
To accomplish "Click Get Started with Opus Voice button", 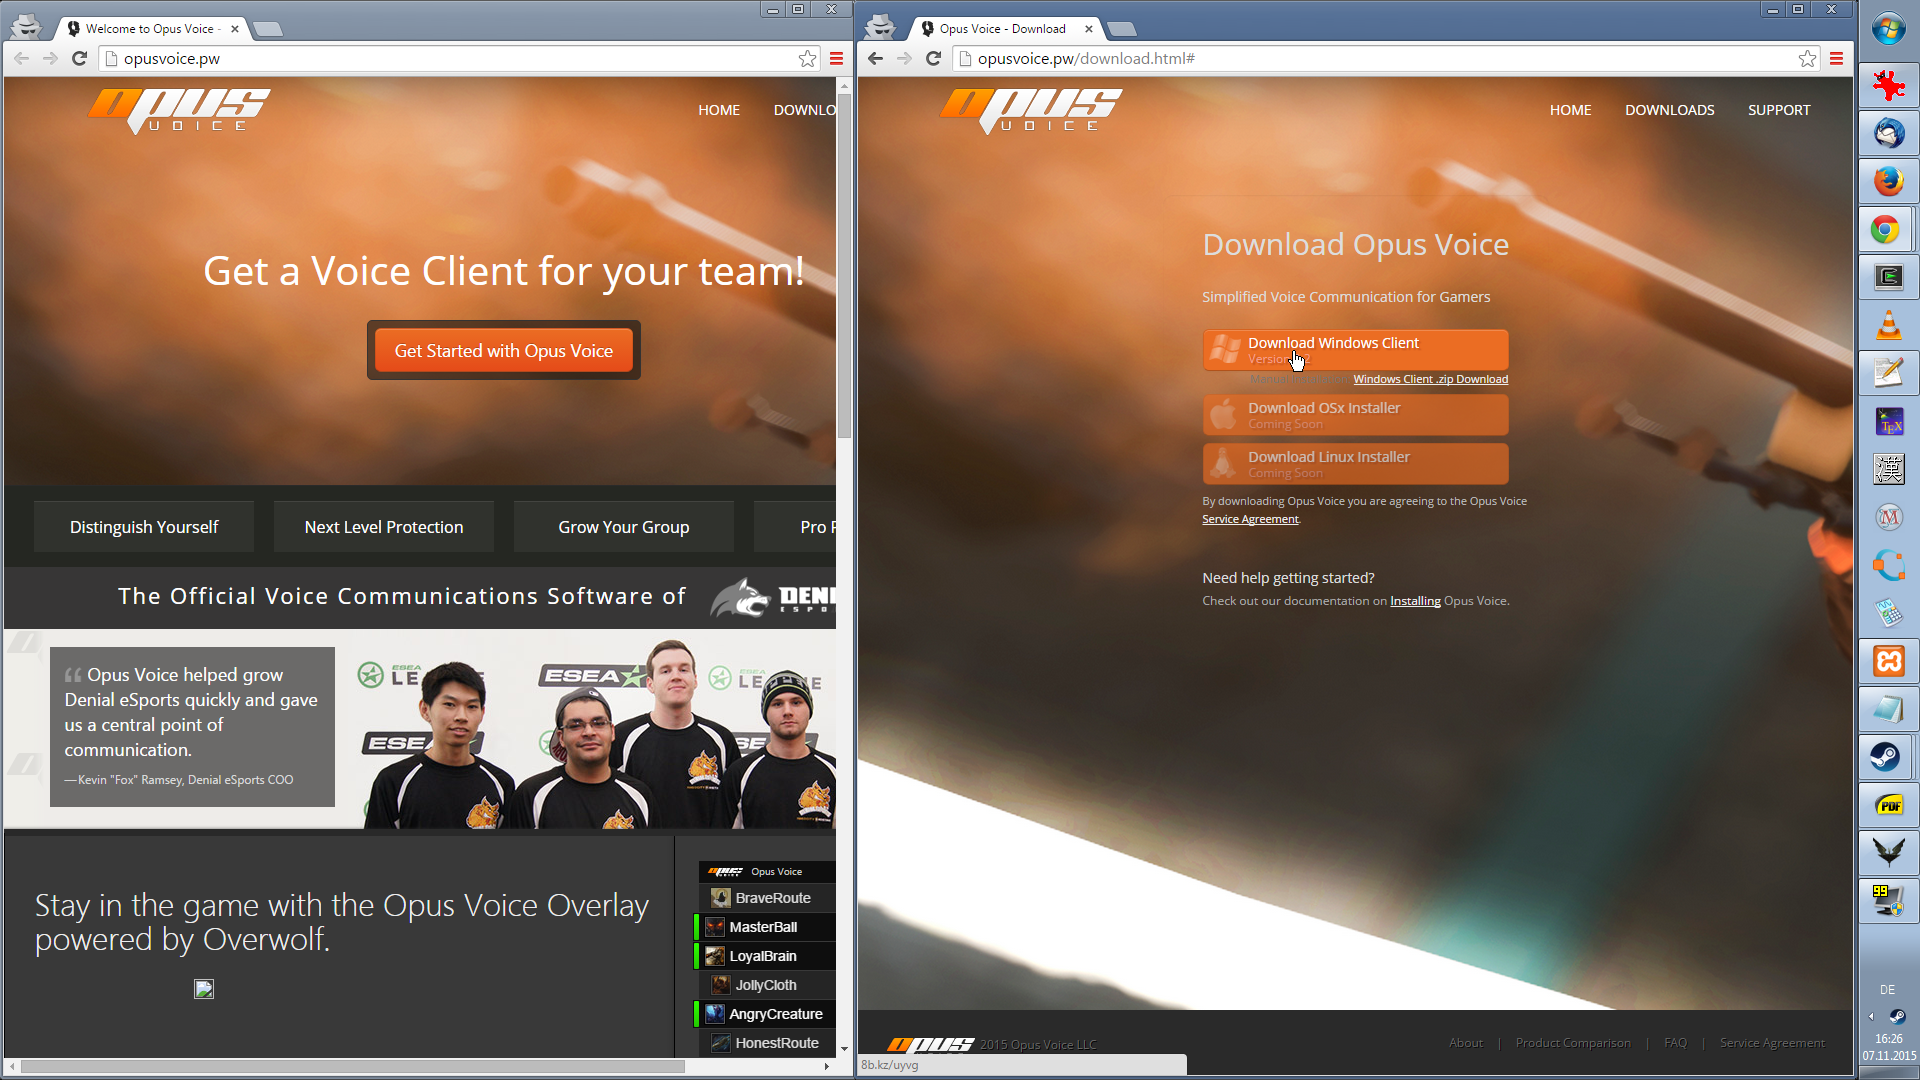I will 503,351.
